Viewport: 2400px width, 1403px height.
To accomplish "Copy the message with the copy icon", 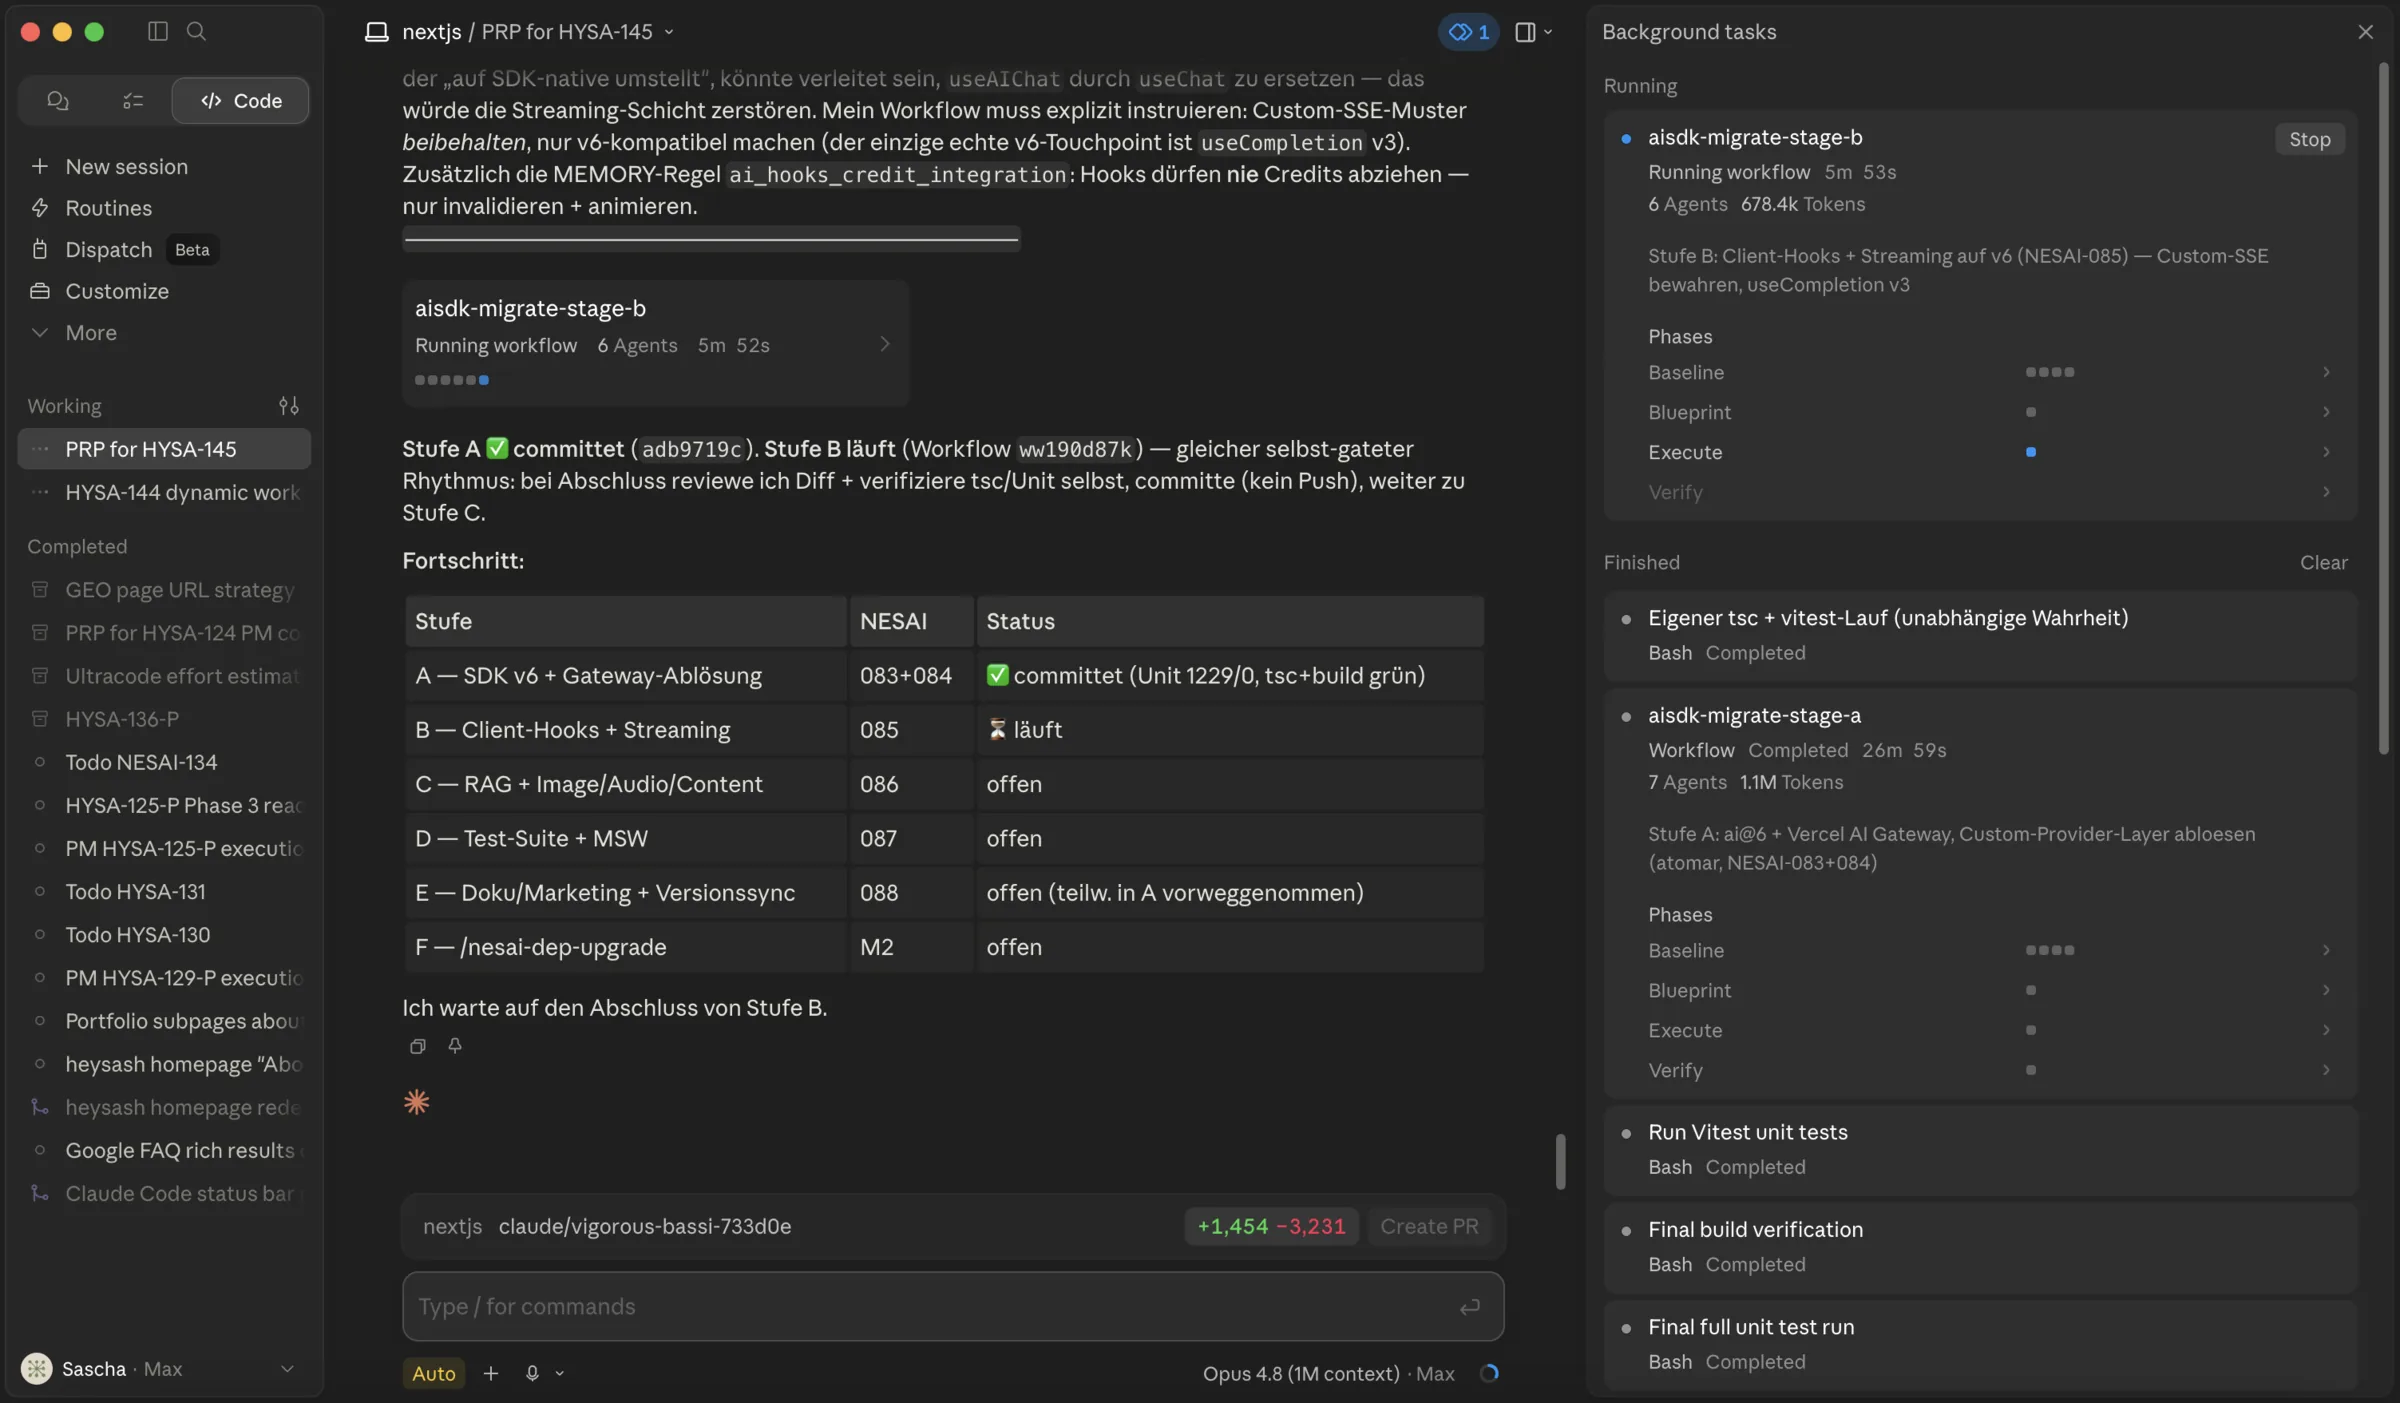I will click(x=418, y=1046).
